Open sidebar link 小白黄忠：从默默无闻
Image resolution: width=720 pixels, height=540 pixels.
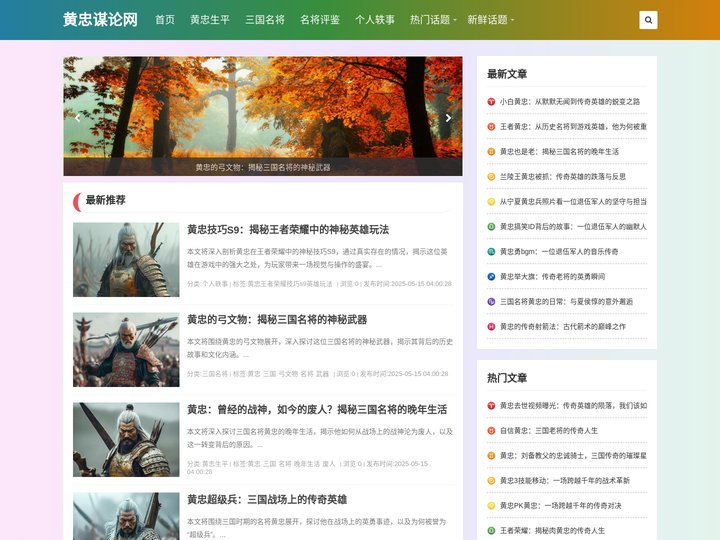point(570,101)
